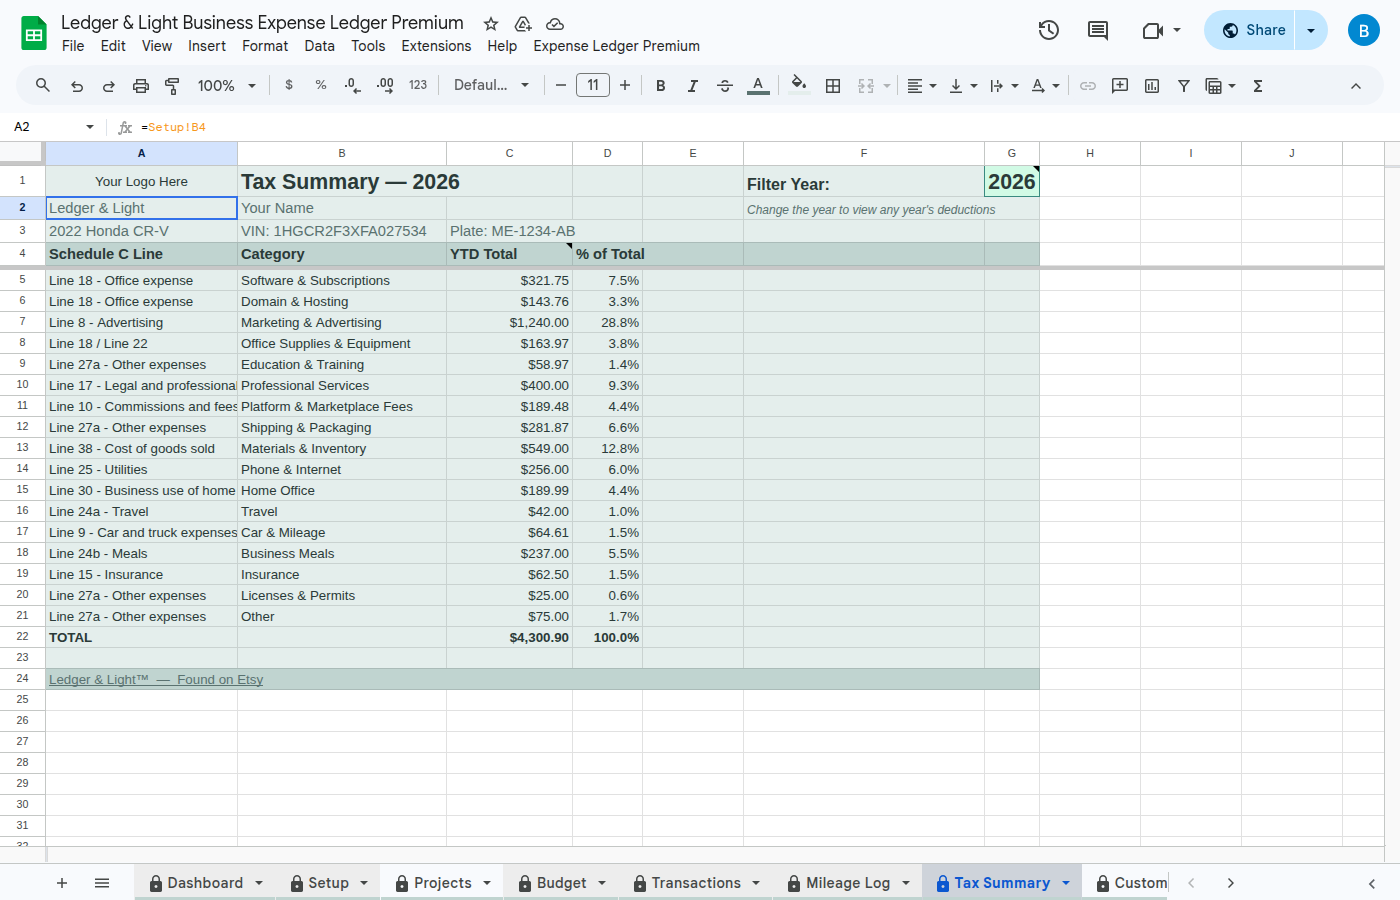
Task: Increase font size with plus button
Action: (625, 86)
